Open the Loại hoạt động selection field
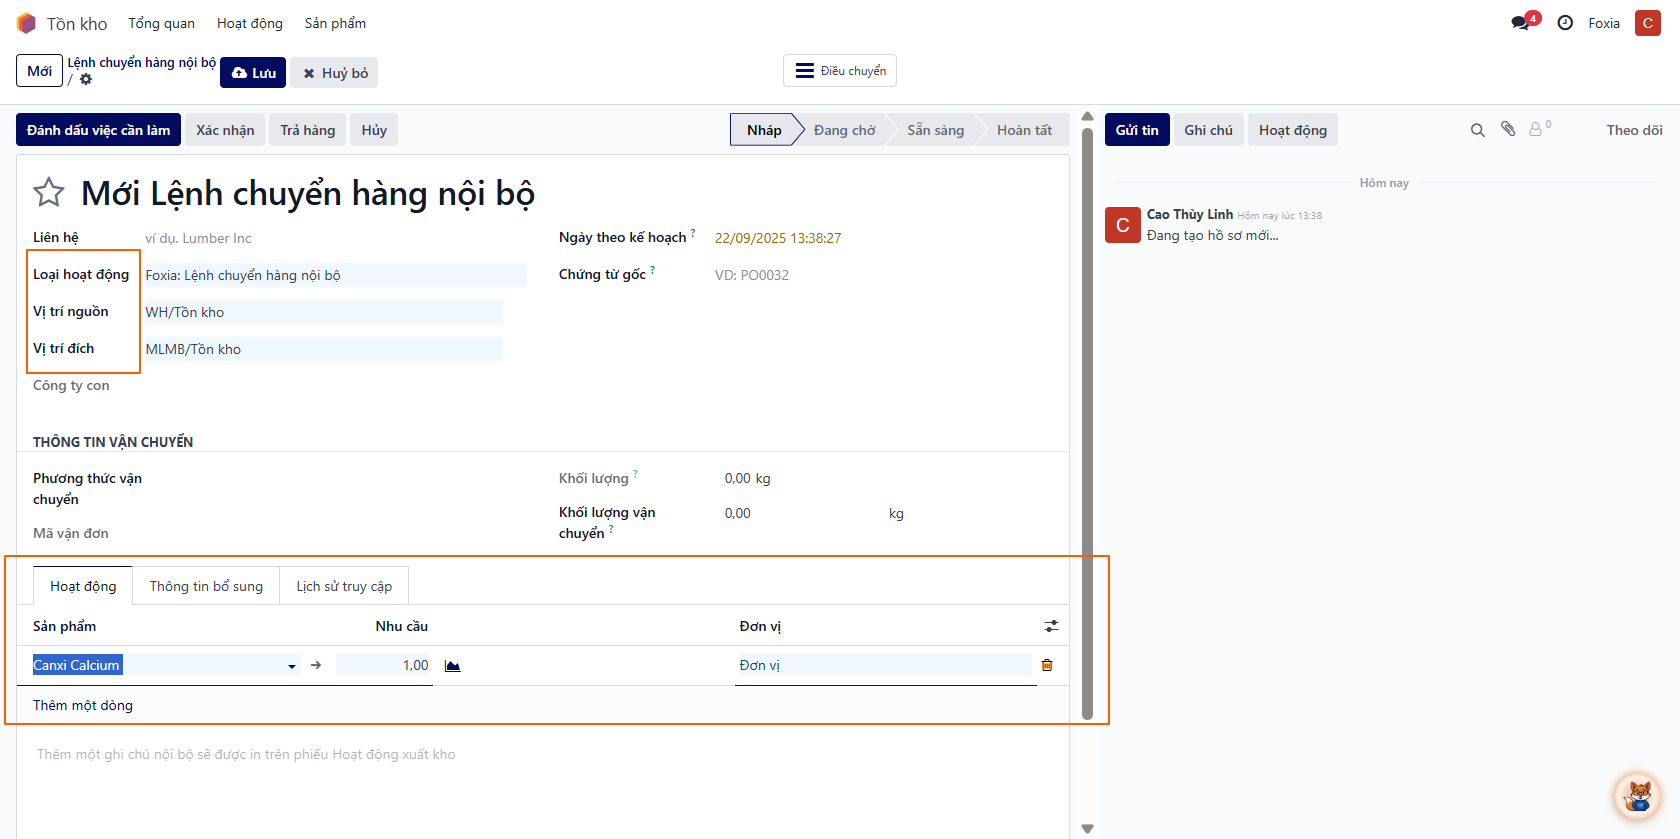This screenshot has height=839, width=1680. click(x=335, y=275)
